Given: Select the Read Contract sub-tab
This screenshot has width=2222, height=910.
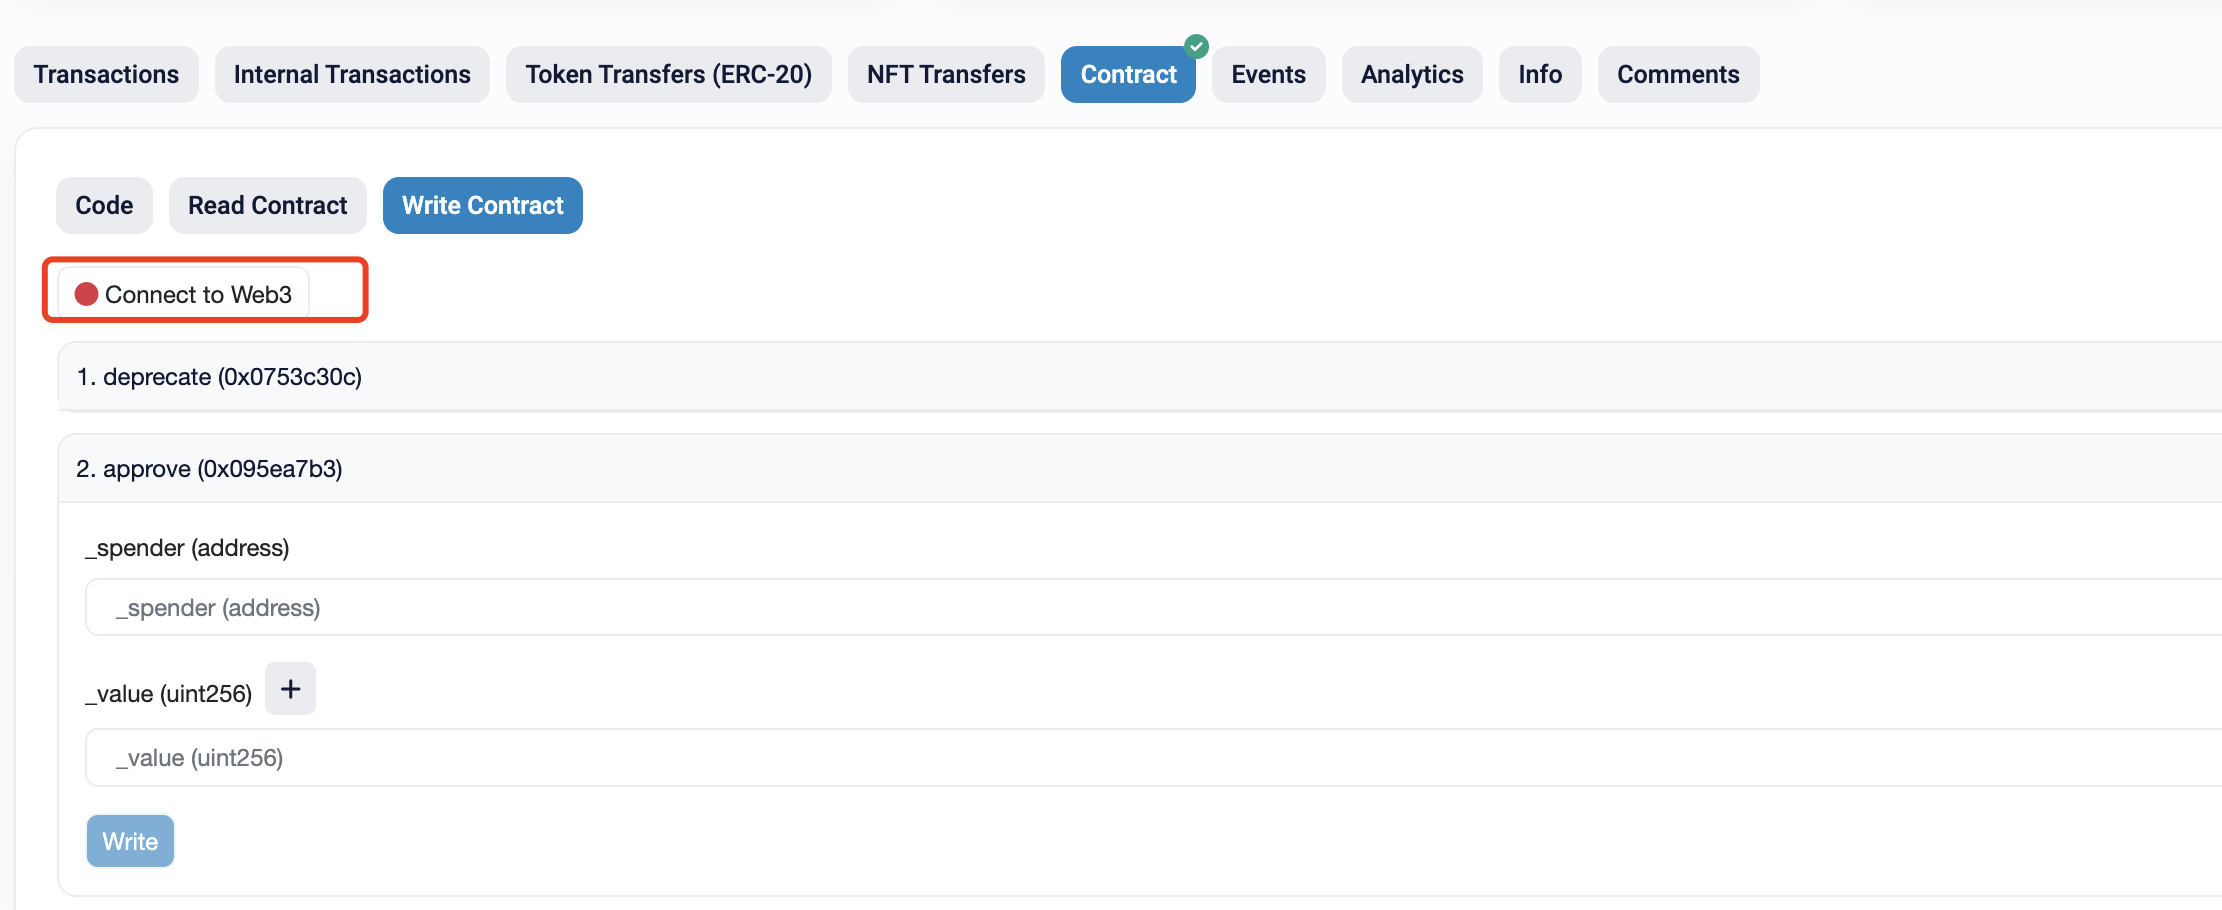Looking at the screenshot, I should point(267,206).
